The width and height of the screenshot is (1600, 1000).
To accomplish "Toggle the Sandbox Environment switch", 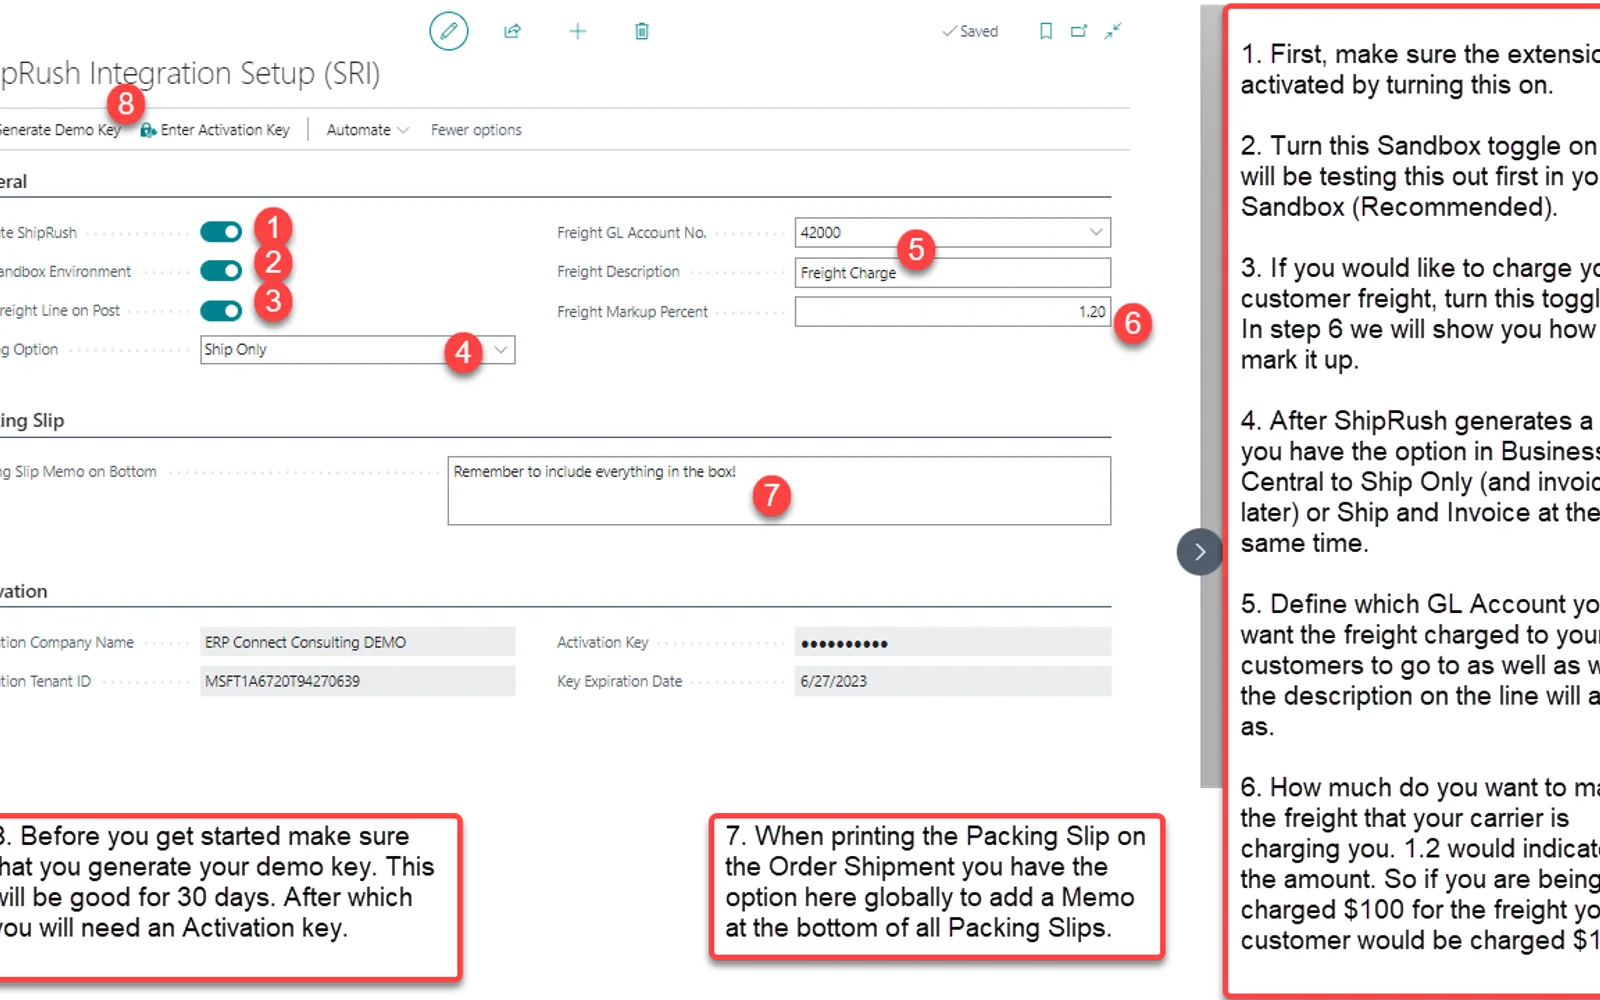I will [x=221, y=271].
